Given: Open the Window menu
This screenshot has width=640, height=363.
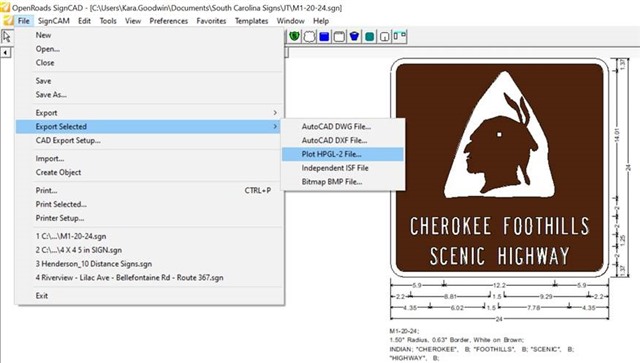Looking at the screenshot, I should pyautogui.click(x=290, y=21).
